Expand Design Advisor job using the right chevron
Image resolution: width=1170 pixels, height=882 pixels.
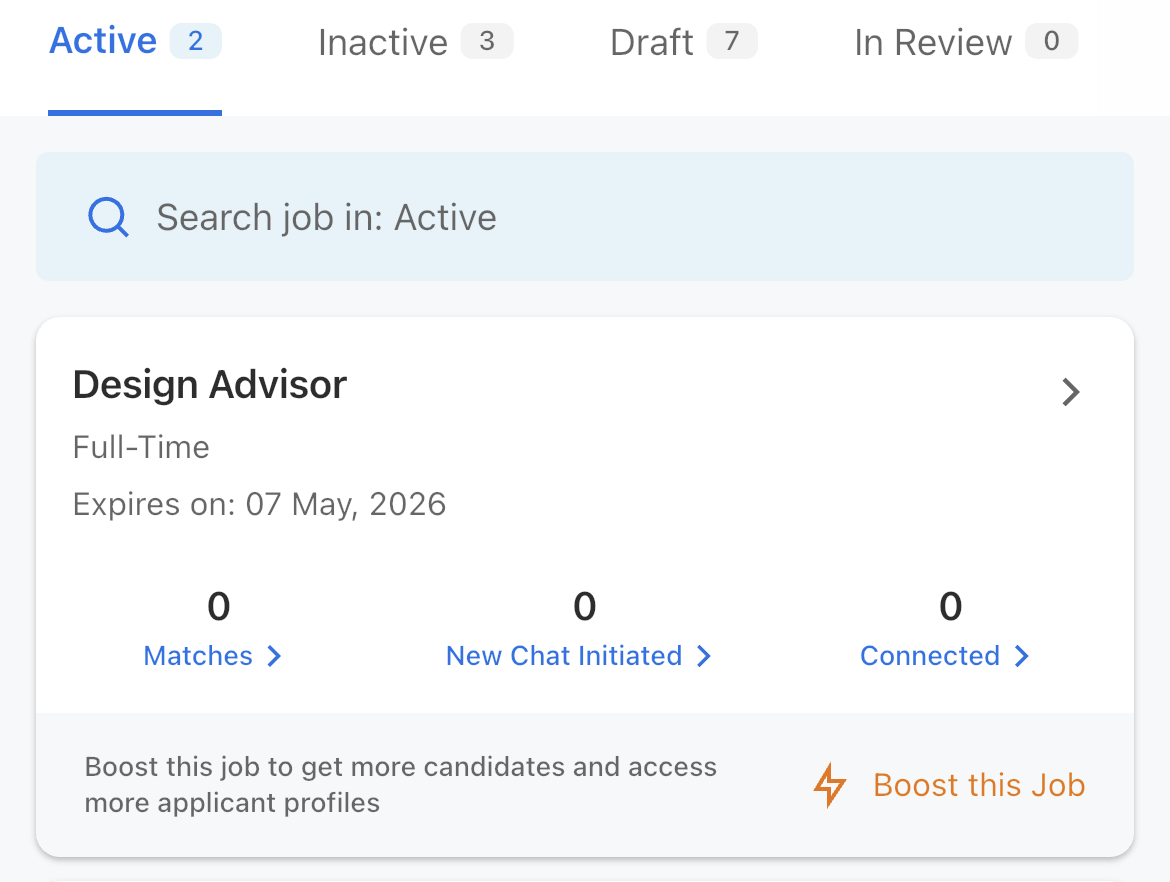click(1071, 392)
